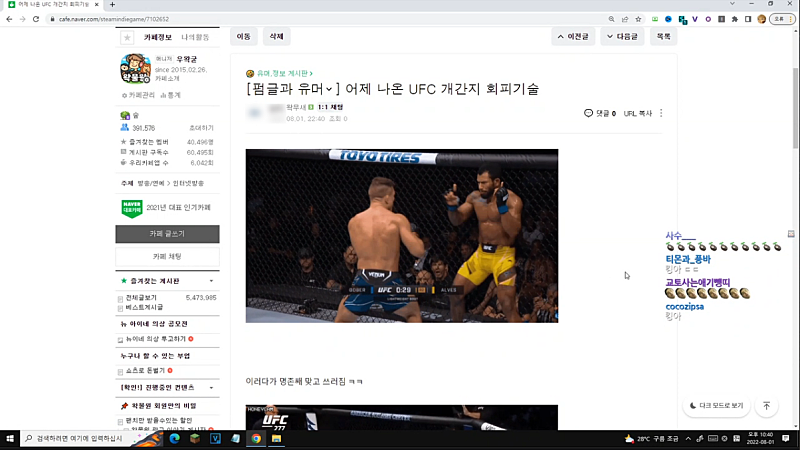
Task: Open the 전체글보기 board link
Action: 141,298
